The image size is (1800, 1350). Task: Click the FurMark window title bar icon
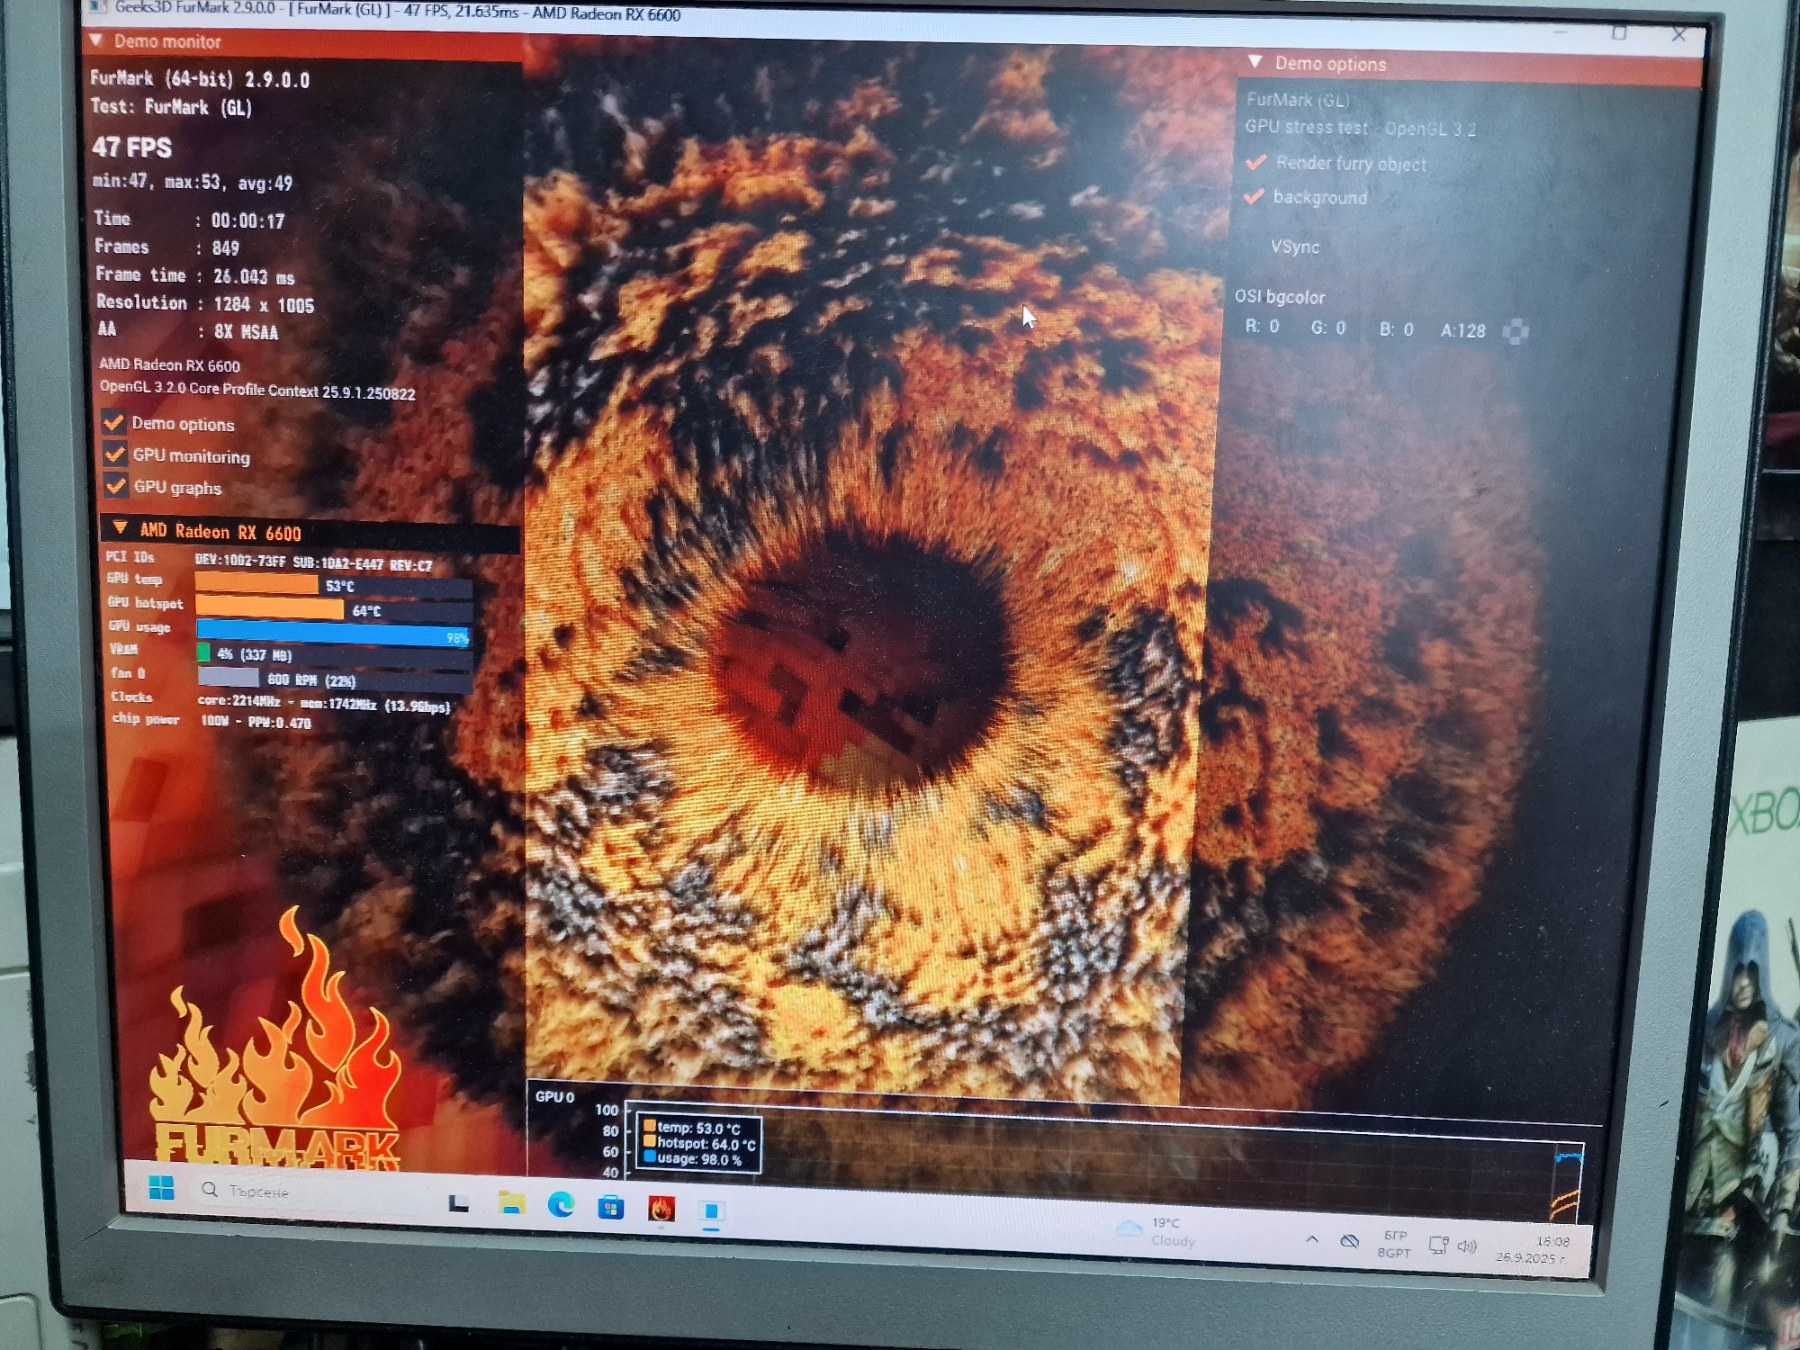pyautogui.click(x=96, y=6)
